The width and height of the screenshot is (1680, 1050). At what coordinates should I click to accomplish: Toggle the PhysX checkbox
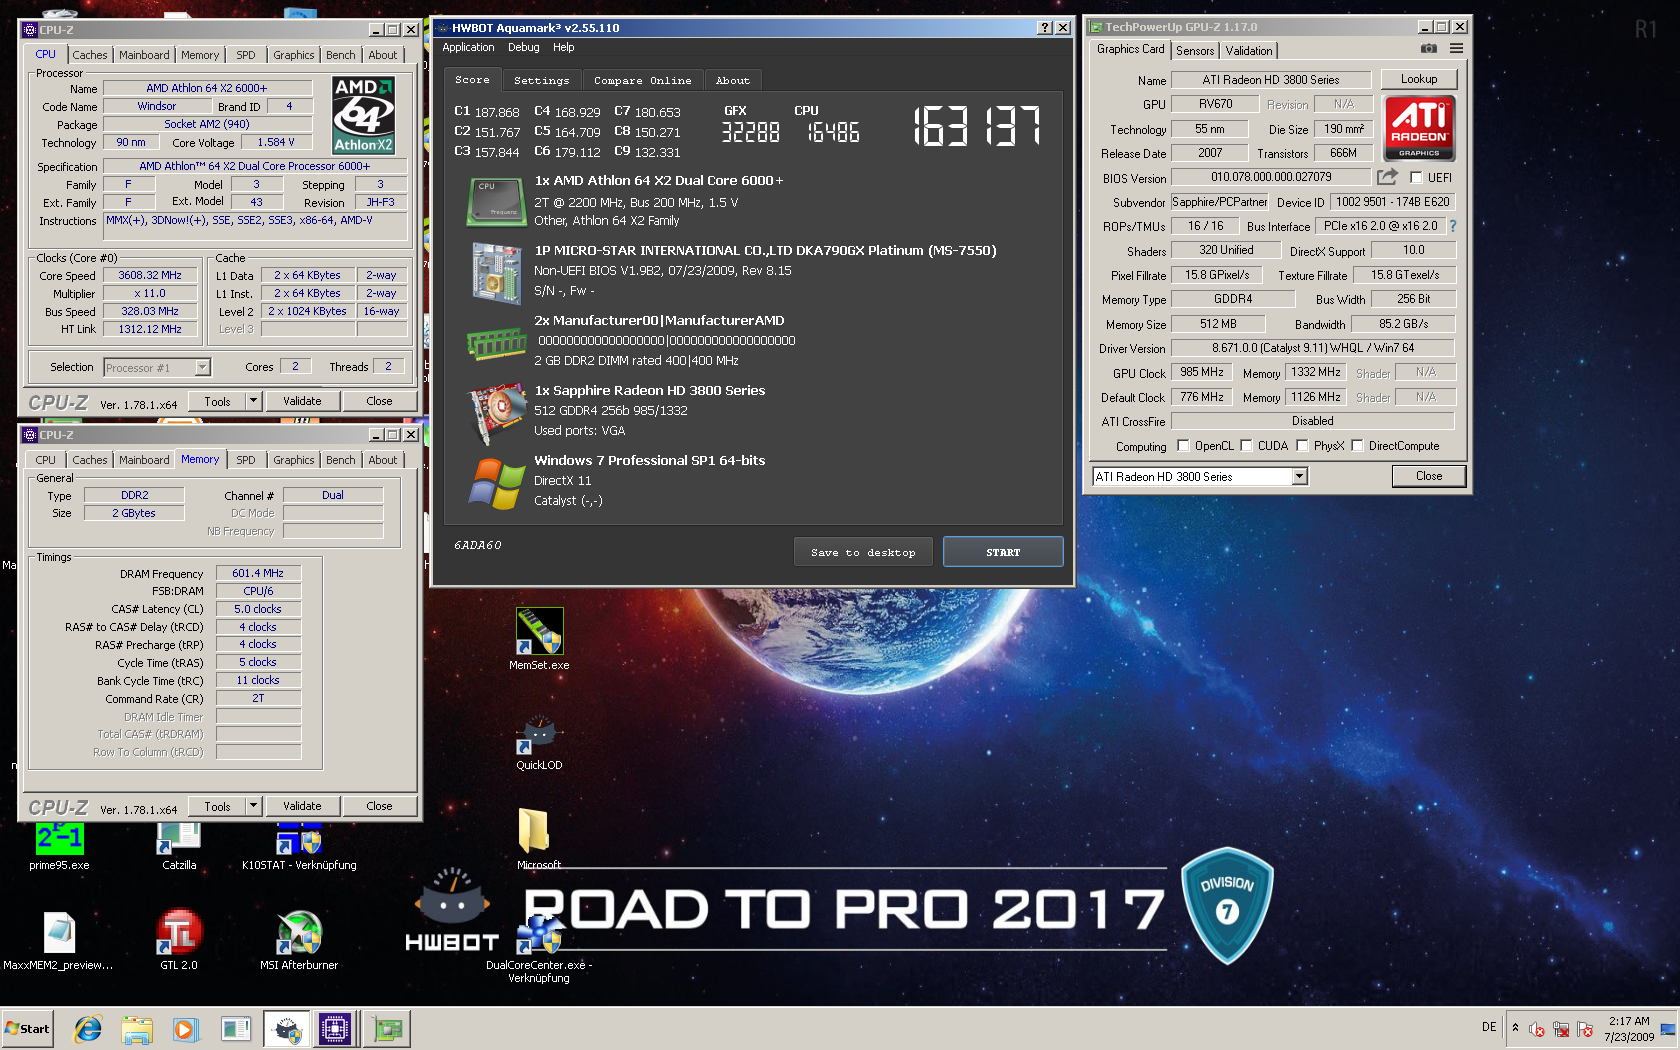click(1302, 446)
